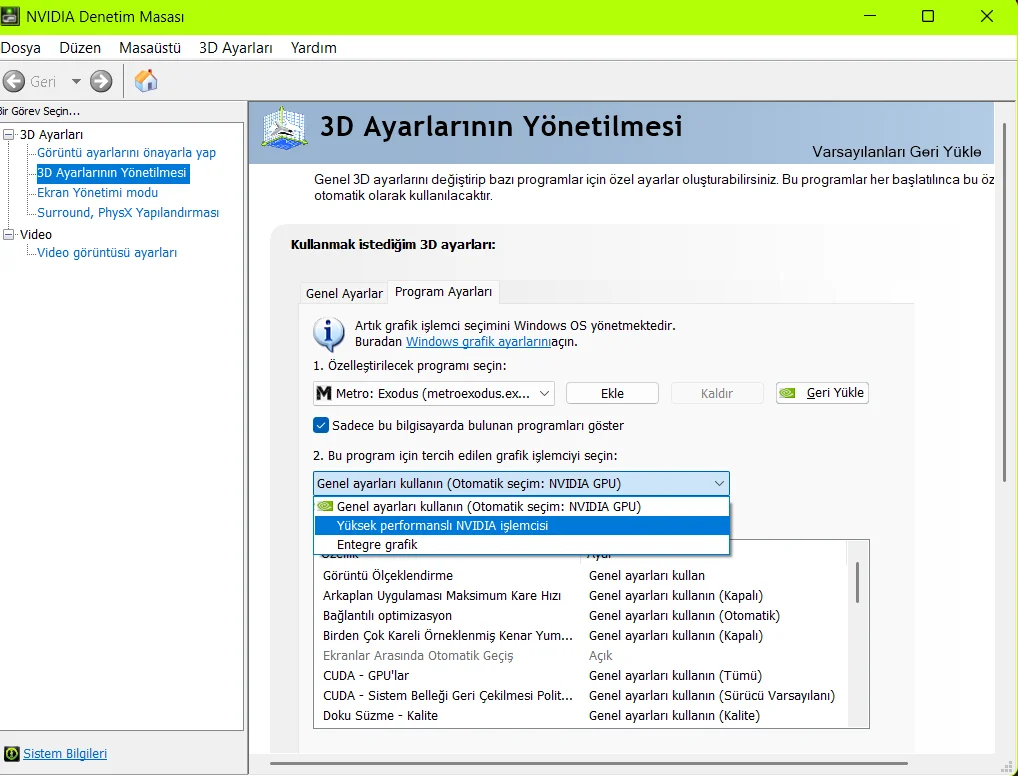Open the Düzen menu
1018x776 pixels.
click(80, 47)
